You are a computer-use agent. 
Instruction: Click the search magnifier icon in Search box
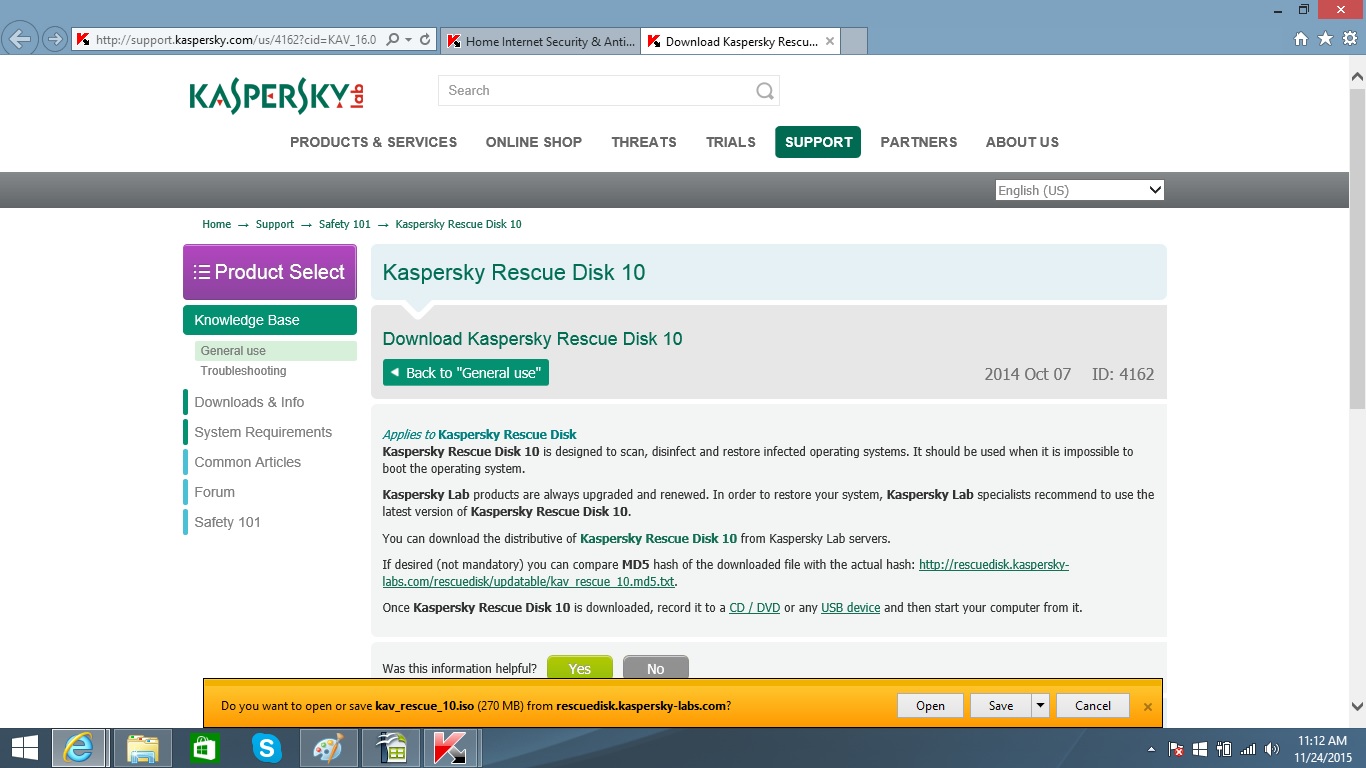pyautogui.click(x=765, y=91)
